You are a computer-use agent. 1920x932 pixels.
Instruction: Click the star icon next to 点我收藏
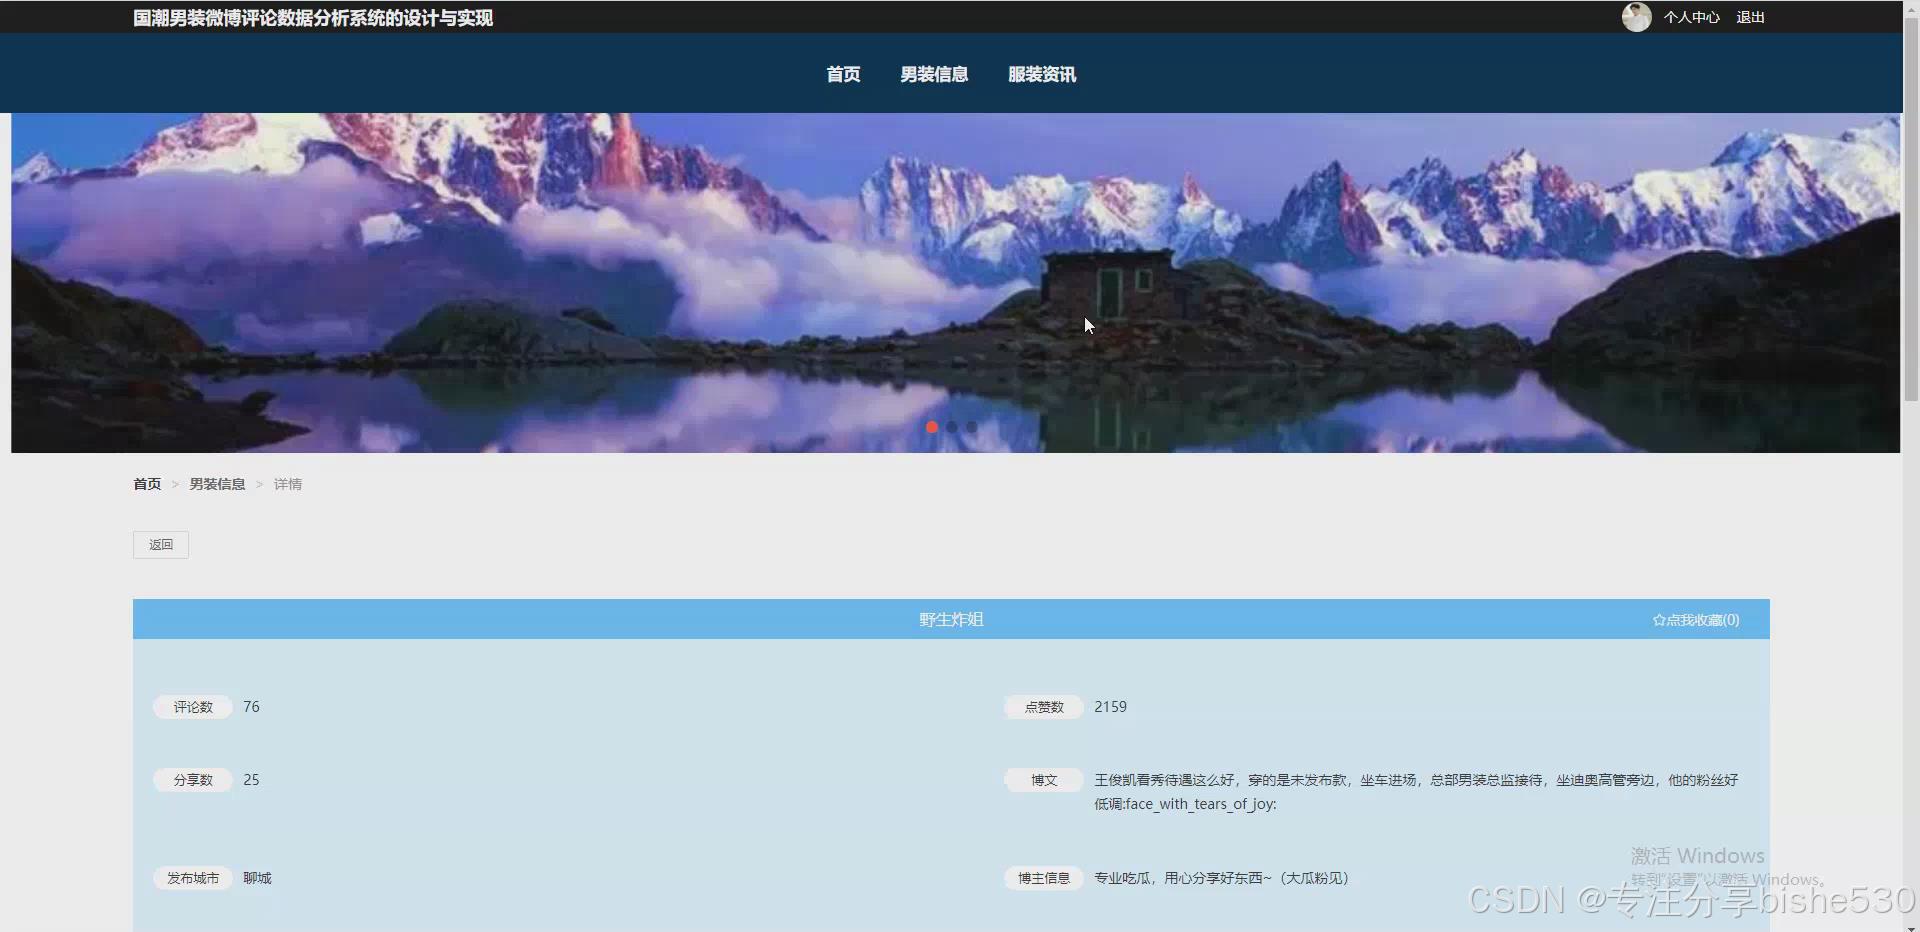[x=1657, y=620]
